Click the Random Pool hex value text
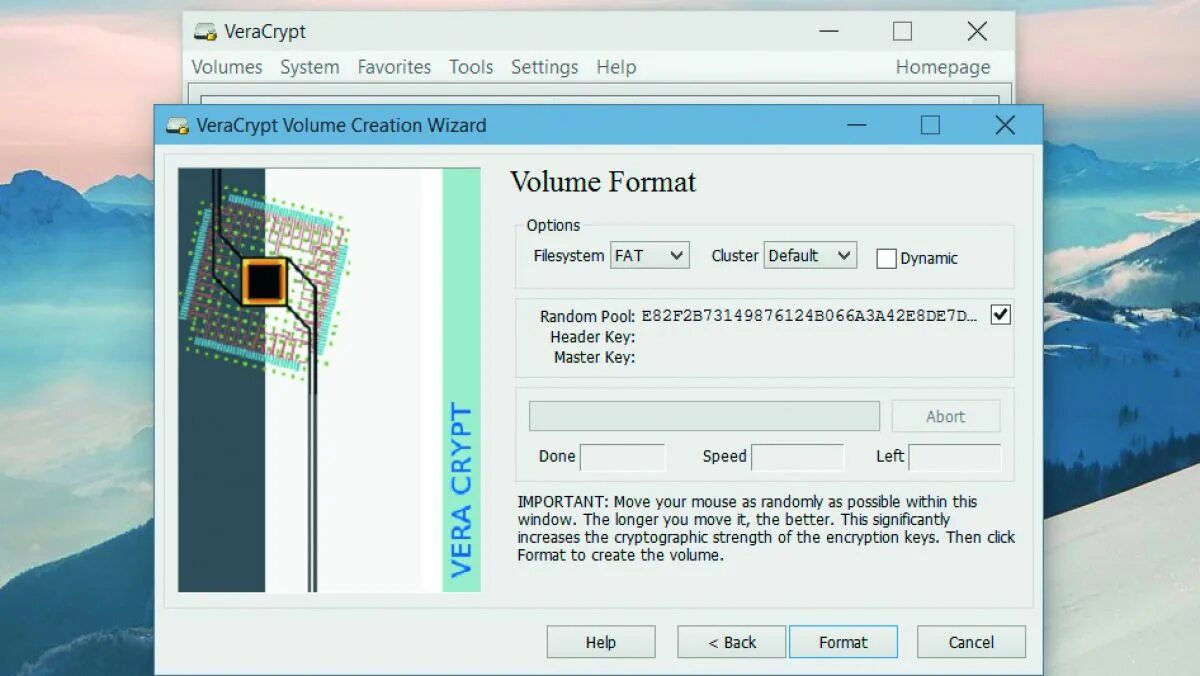The height and width of the screenshot is (676, 1200). [x=810, y=316]
